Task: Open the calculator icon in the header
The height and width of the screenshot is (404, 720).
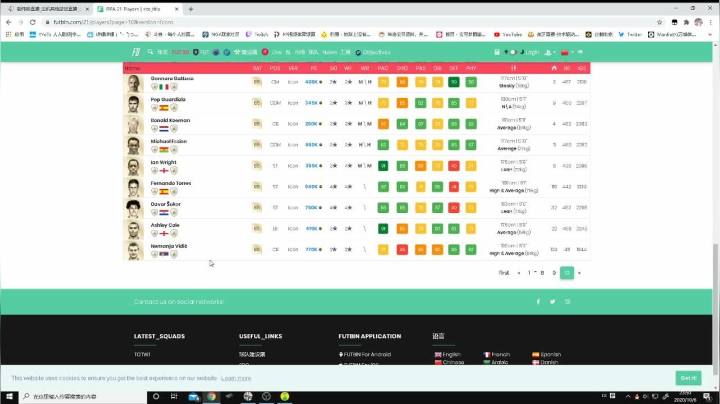Action: click(497, 52)
